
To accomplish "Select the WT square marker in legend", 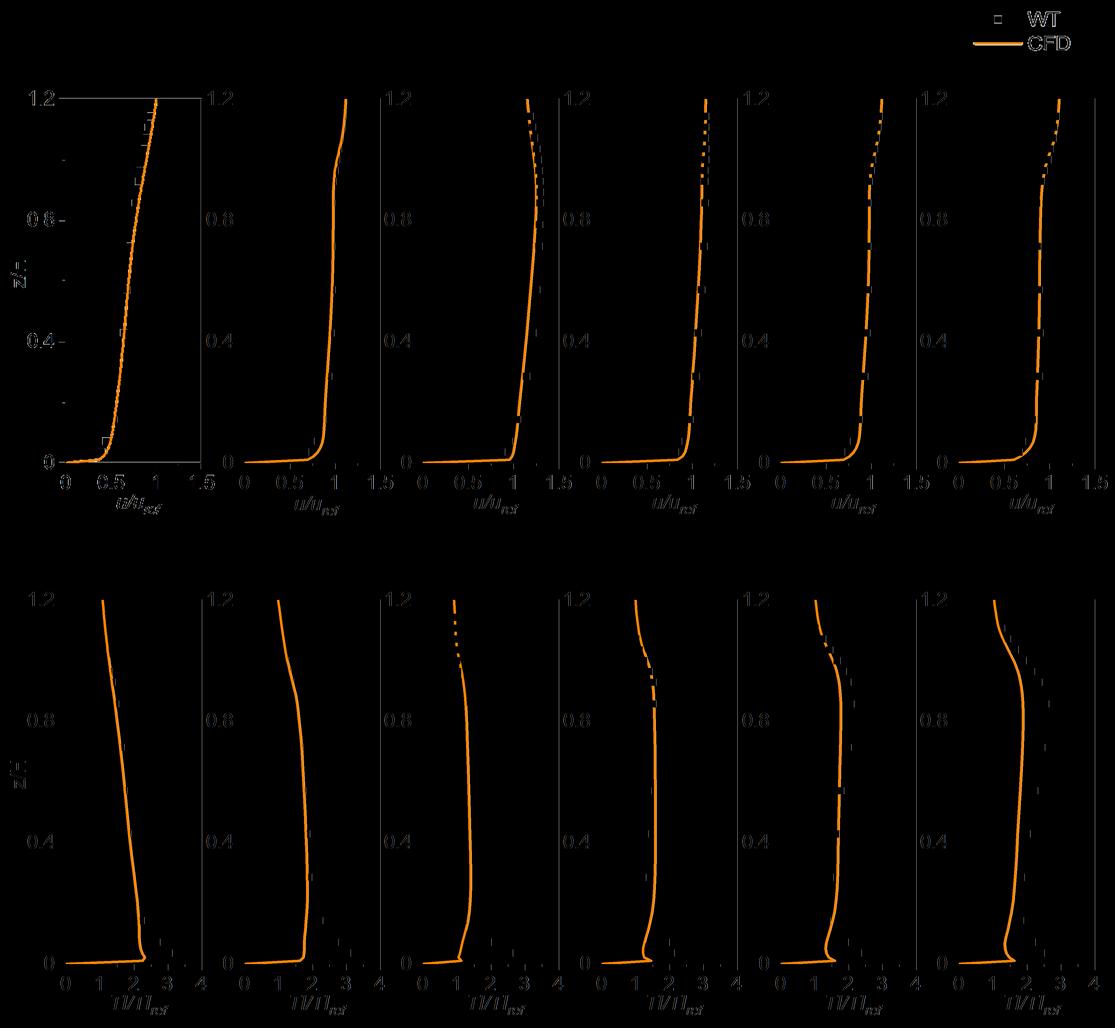I will [998, 20].
